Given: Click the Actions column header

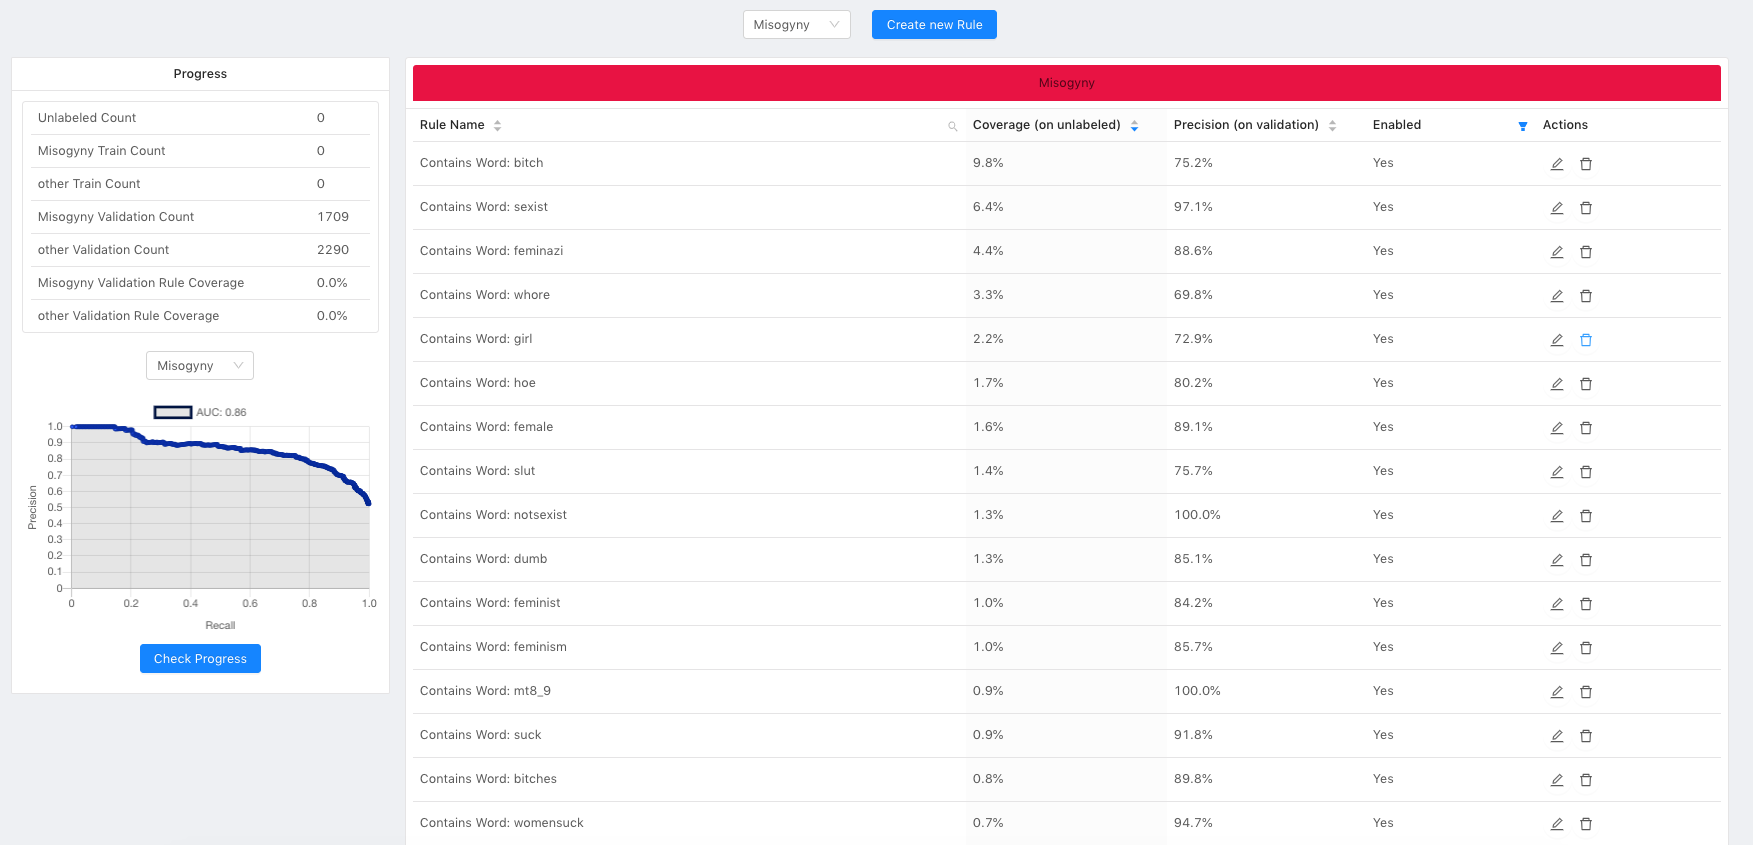Looking at the screenshot, I should [1565, 125].
